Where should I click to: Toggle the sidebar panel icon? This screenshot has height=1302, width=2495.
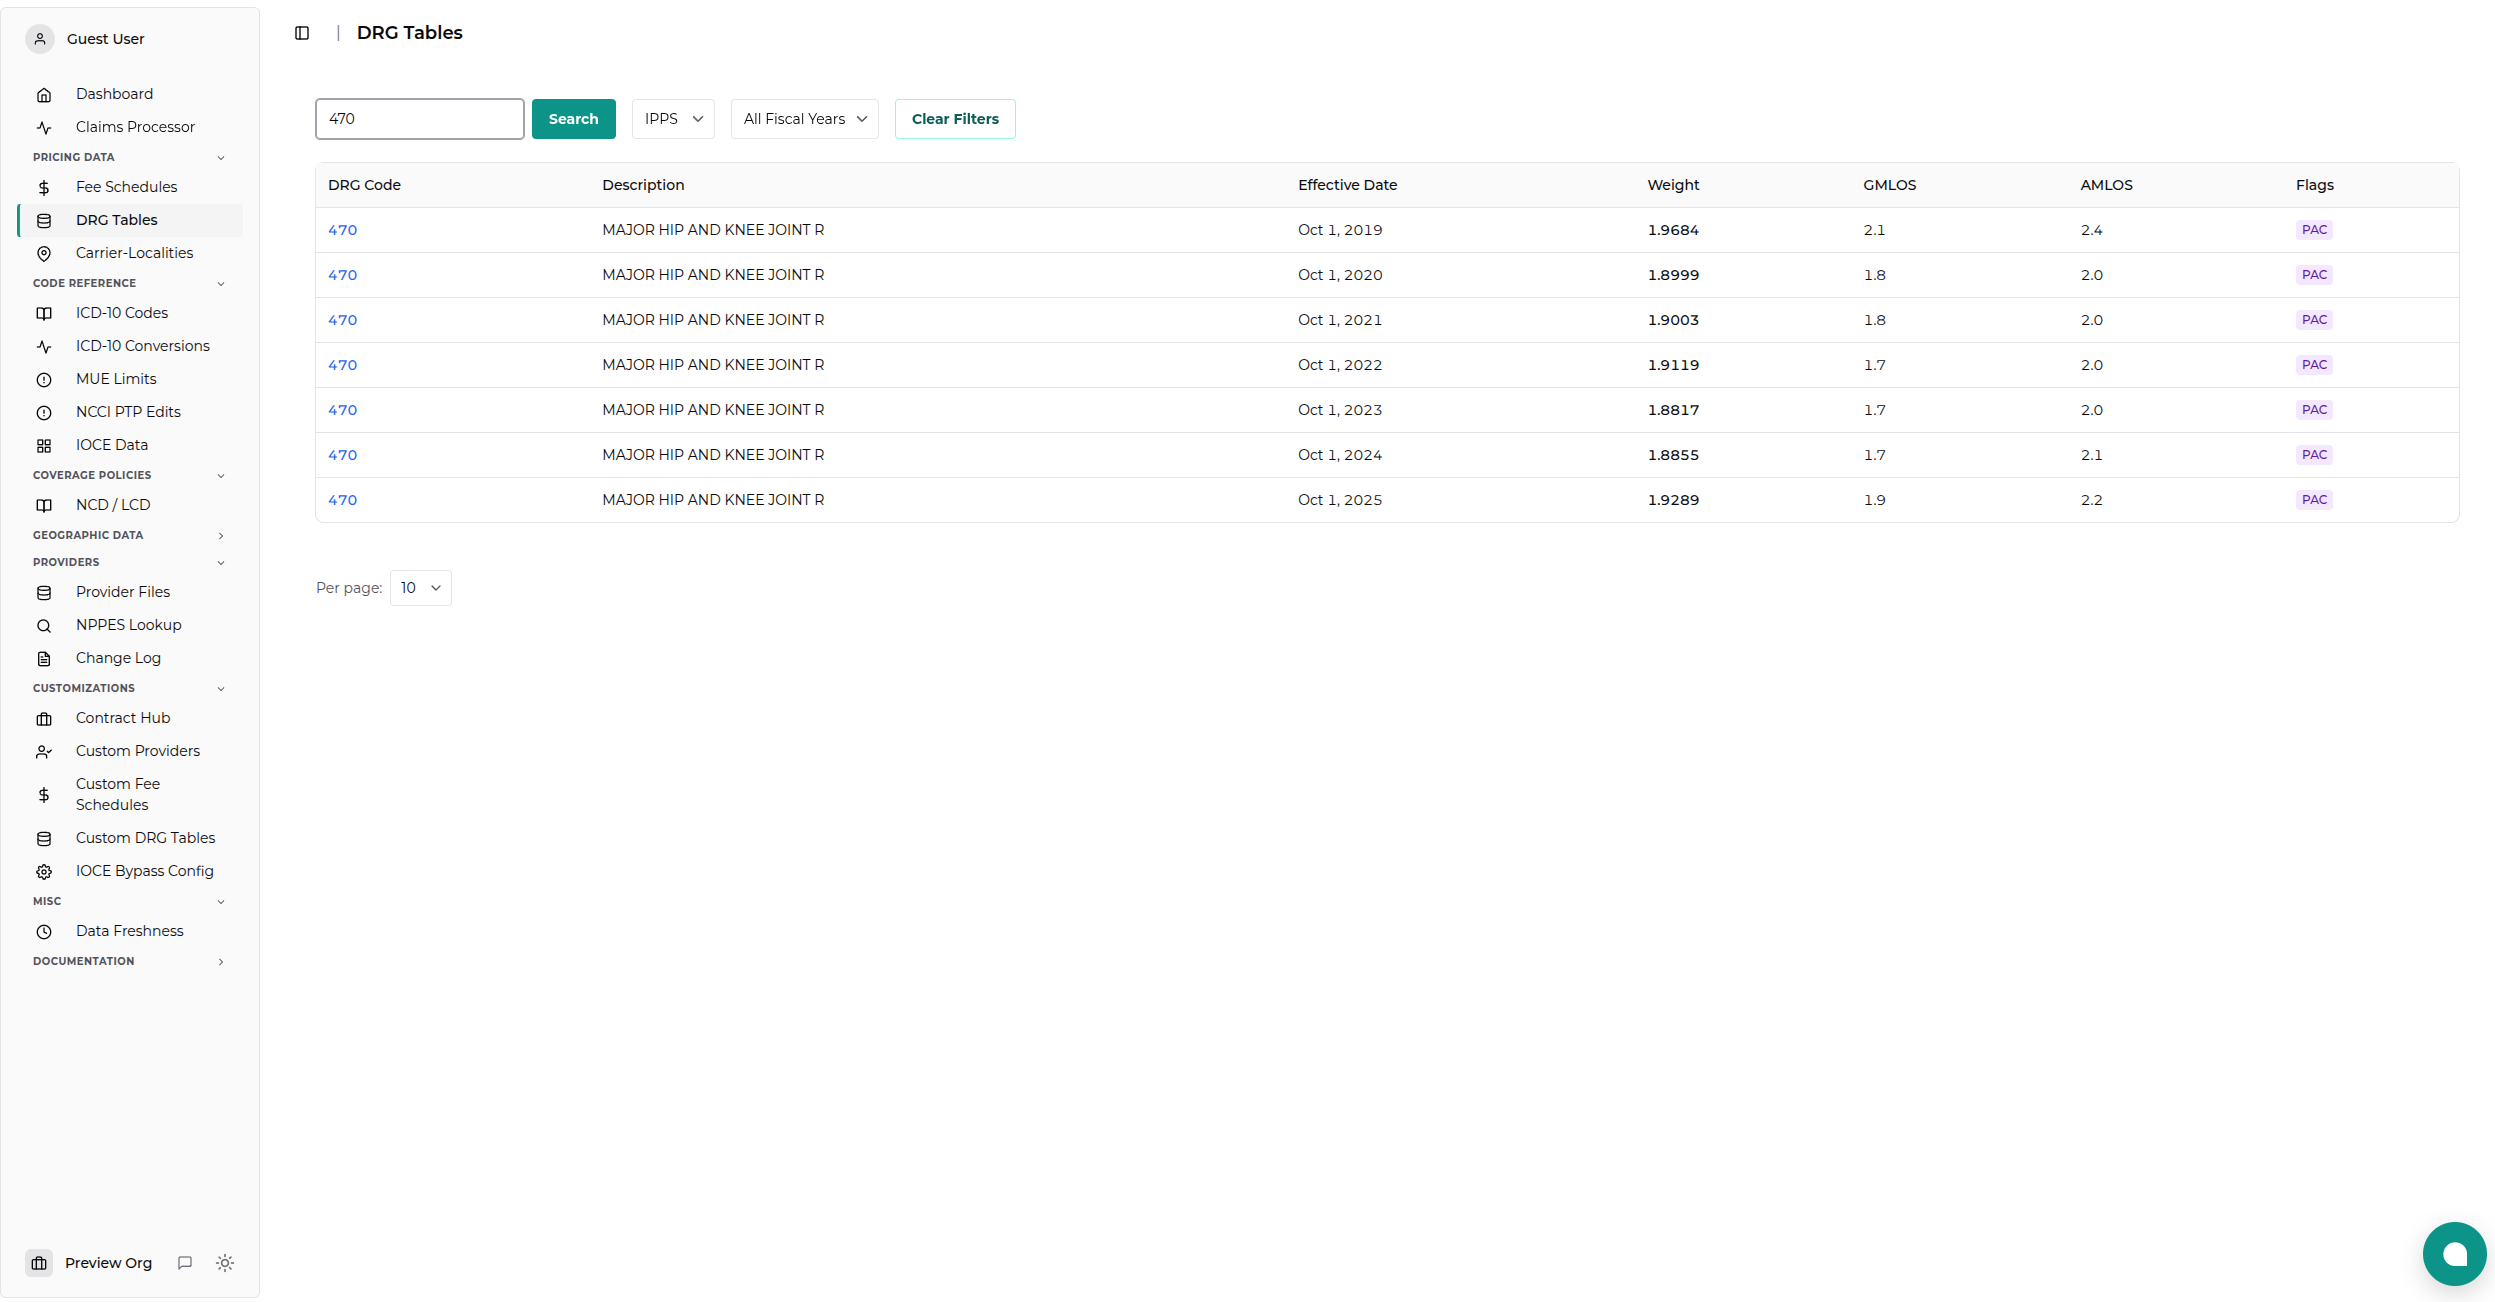[302, 33]
